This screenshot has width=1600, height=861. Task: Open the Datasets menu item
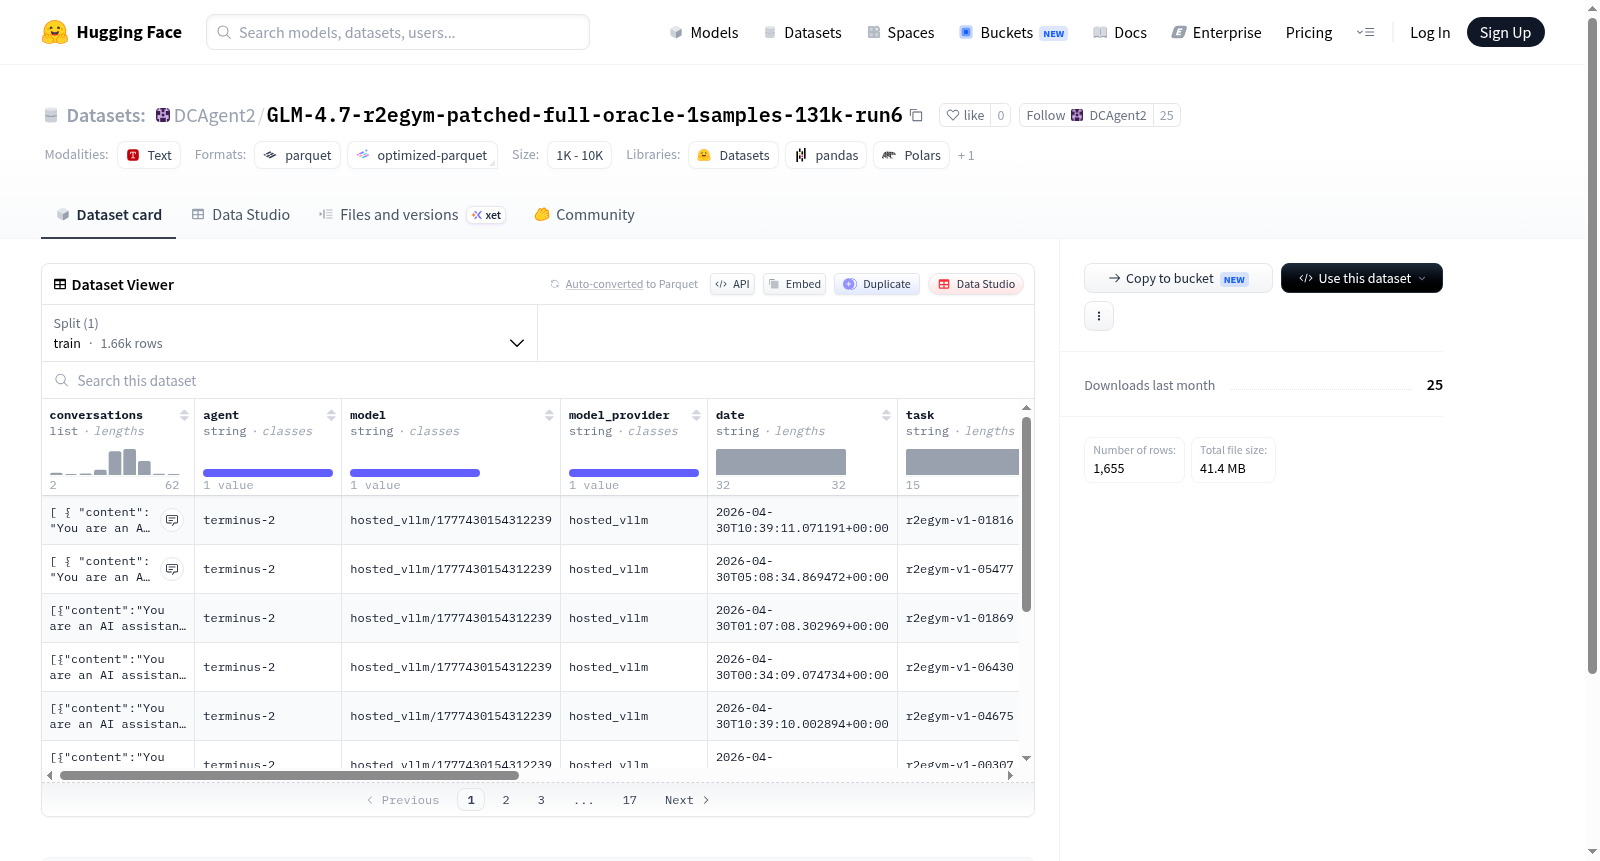[802, 32]
